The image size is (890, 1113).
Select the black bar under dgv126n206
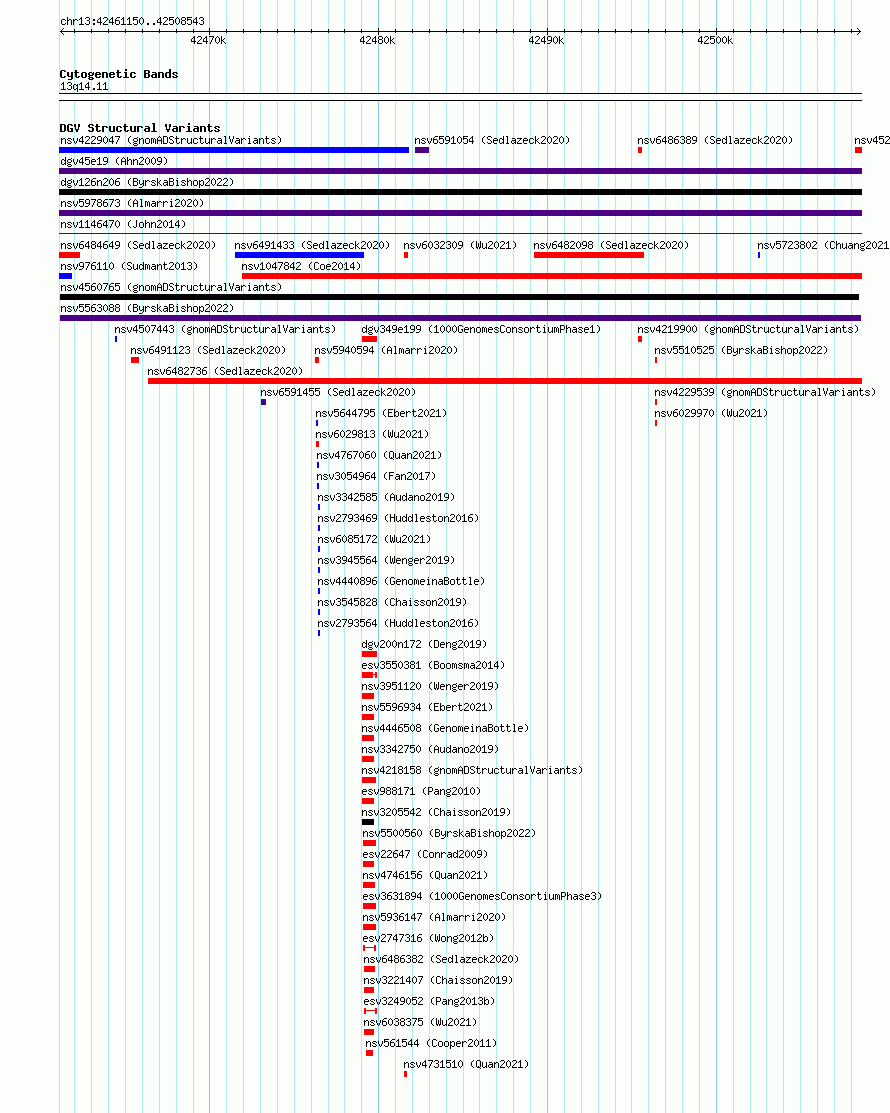point(461,192)
